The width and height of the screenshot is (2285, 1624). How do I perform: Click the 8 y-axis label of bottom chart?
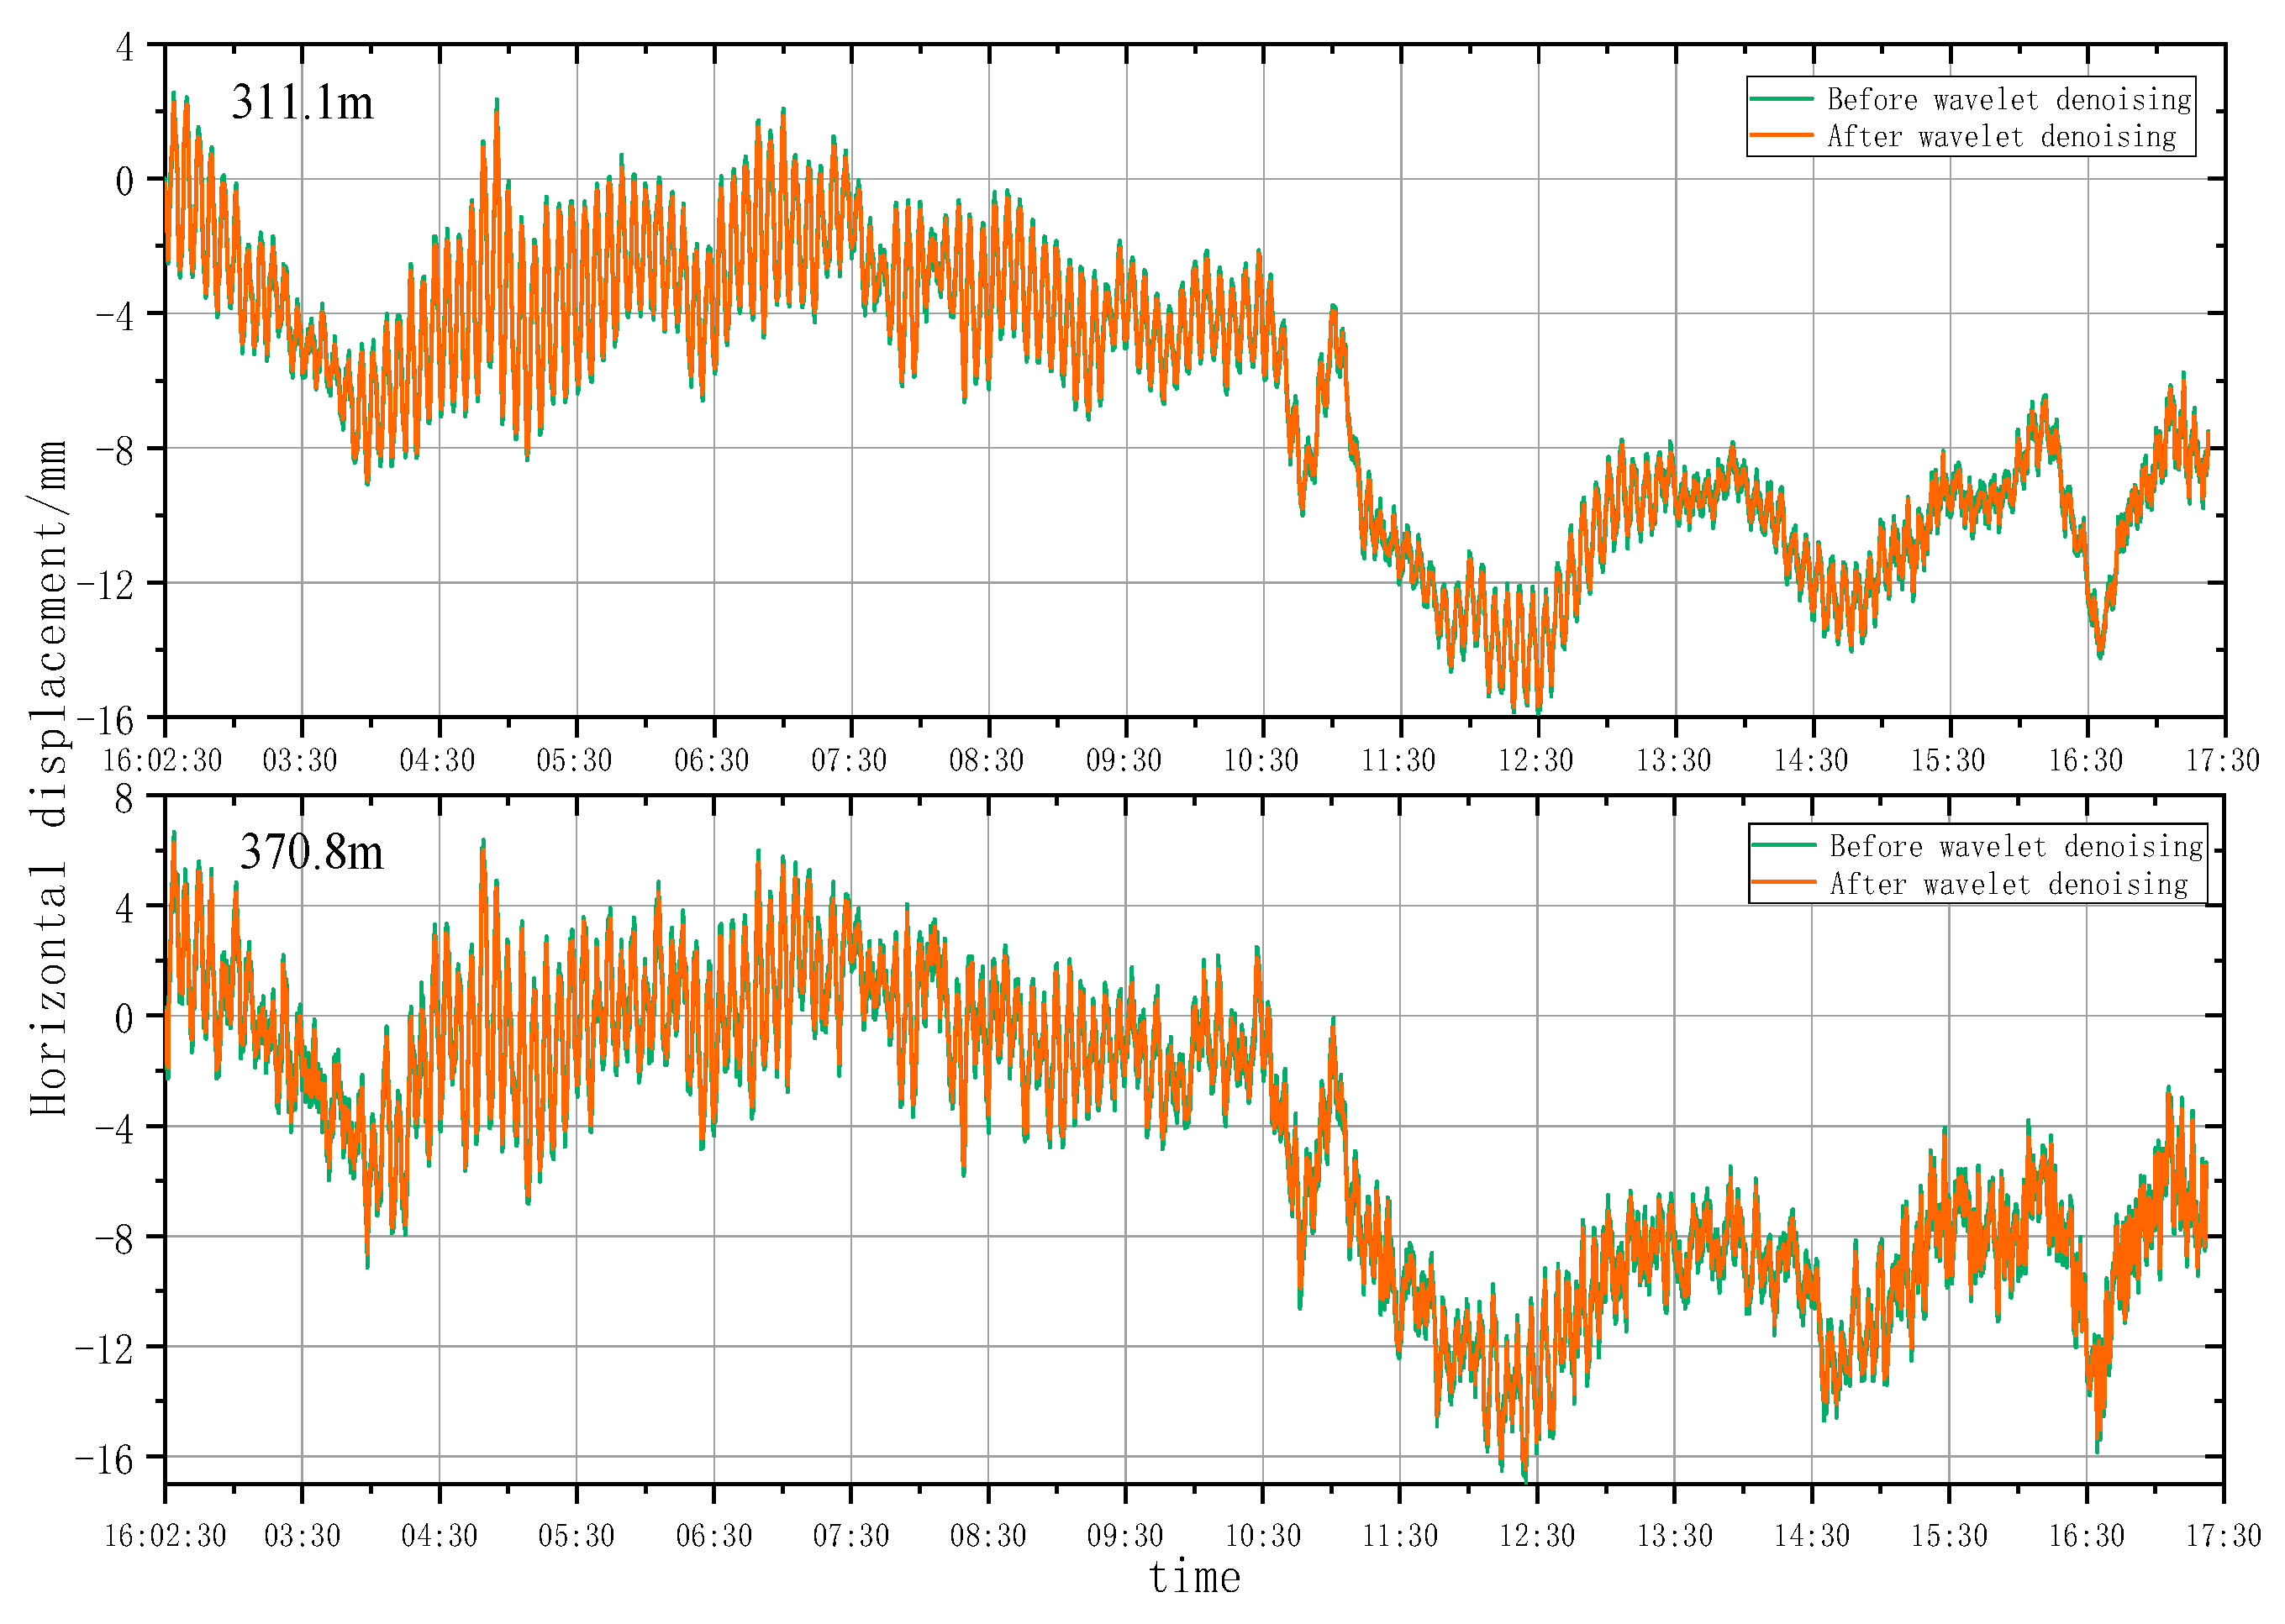tap(123, 799)
